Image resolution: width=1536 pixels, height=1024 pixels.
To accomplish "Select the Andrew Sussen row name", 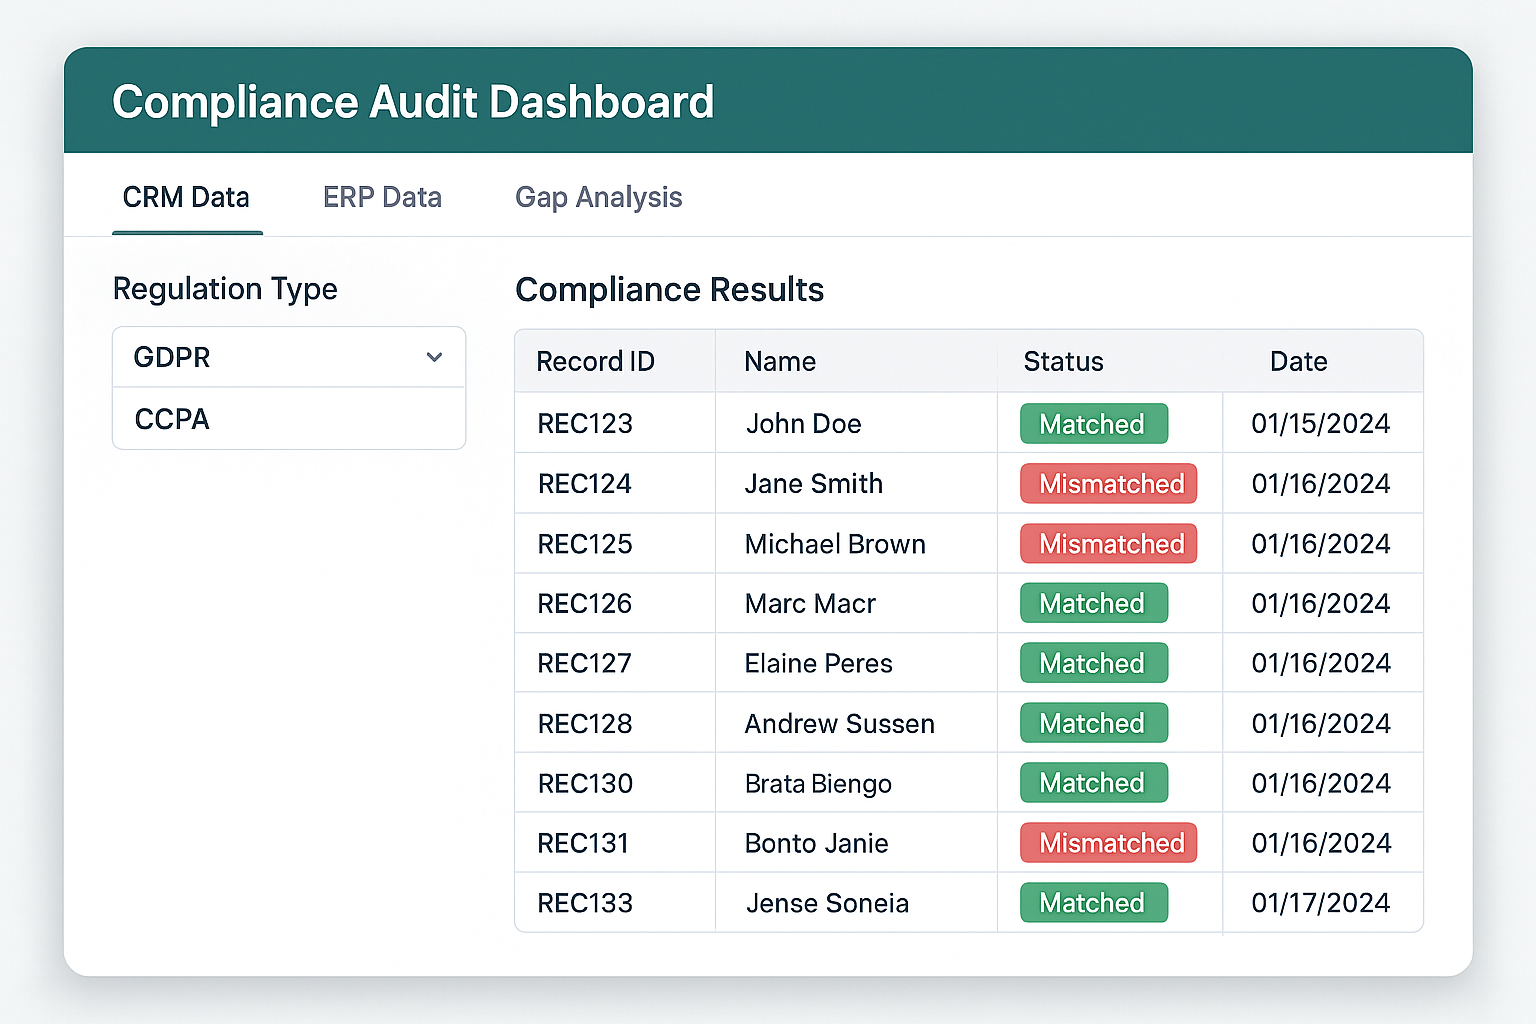I will click(x=839, y=724).
